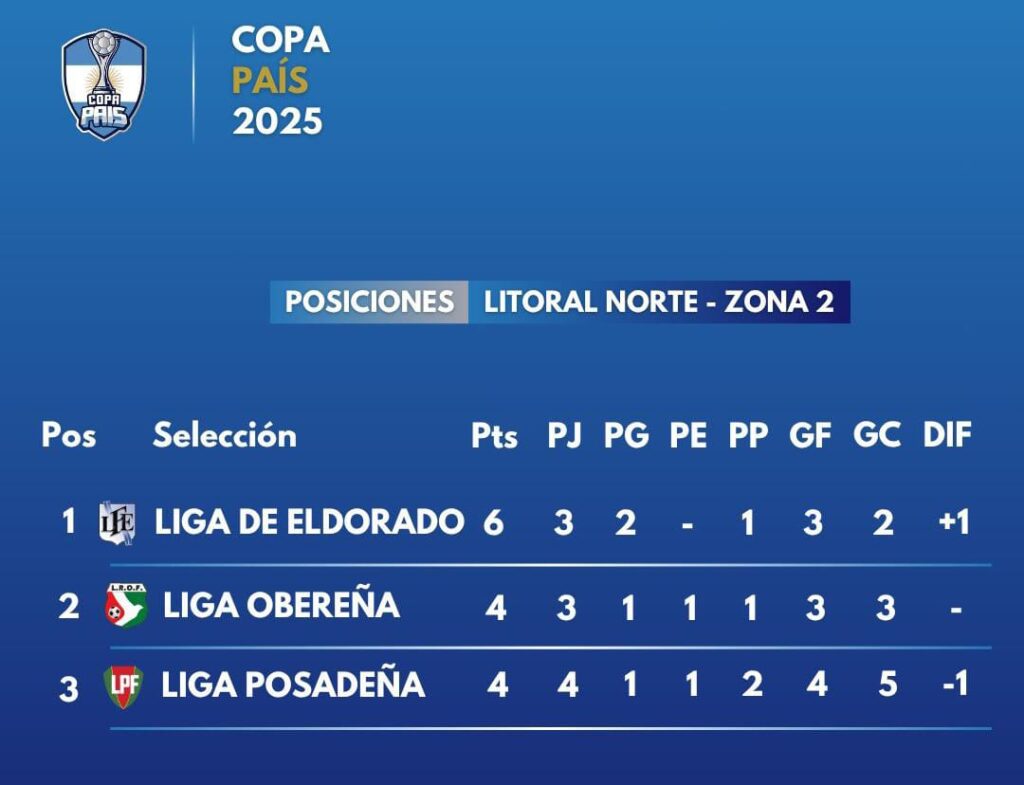Select the LITORAL NORTE - ZONA 2 label
Screen dimensions: 1024x785
tap(659, 302)
